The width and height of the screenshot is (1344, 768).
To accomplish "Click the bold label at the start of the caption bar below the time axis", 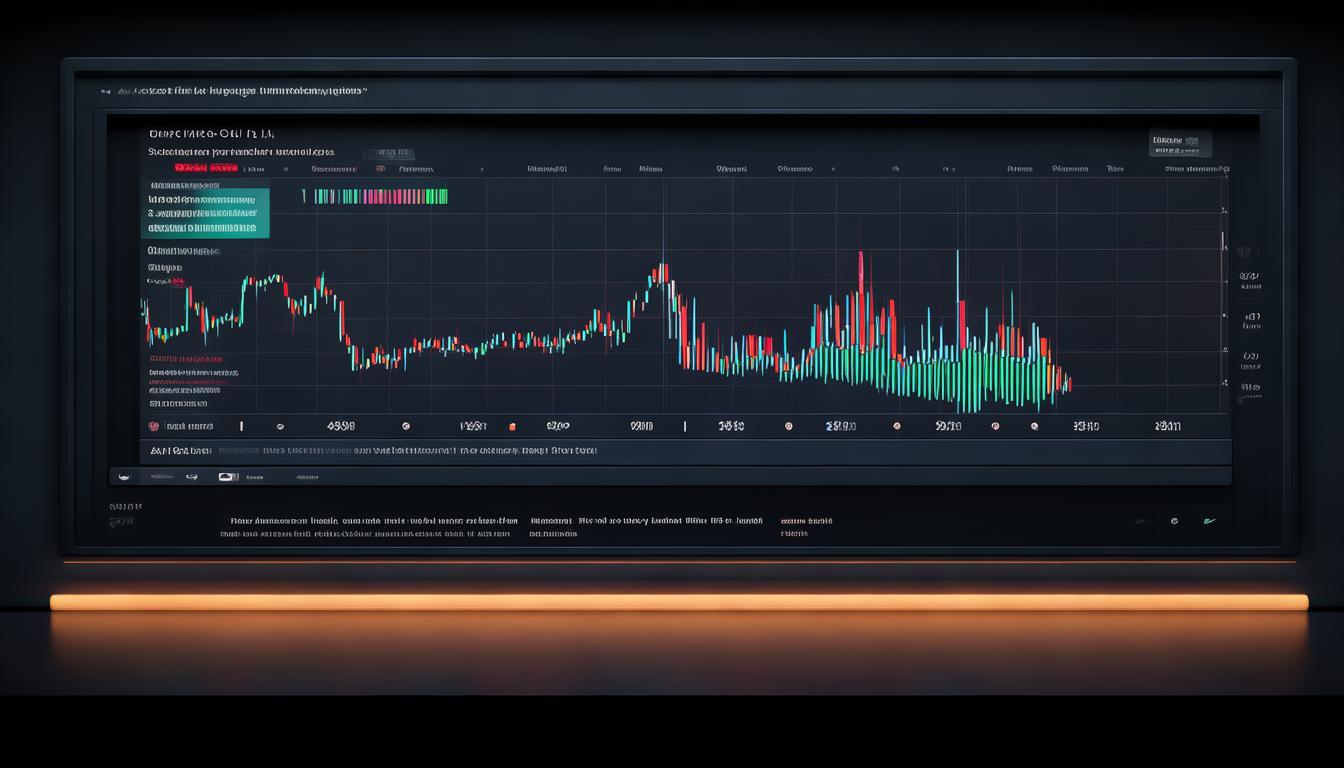I will (180, 451).
